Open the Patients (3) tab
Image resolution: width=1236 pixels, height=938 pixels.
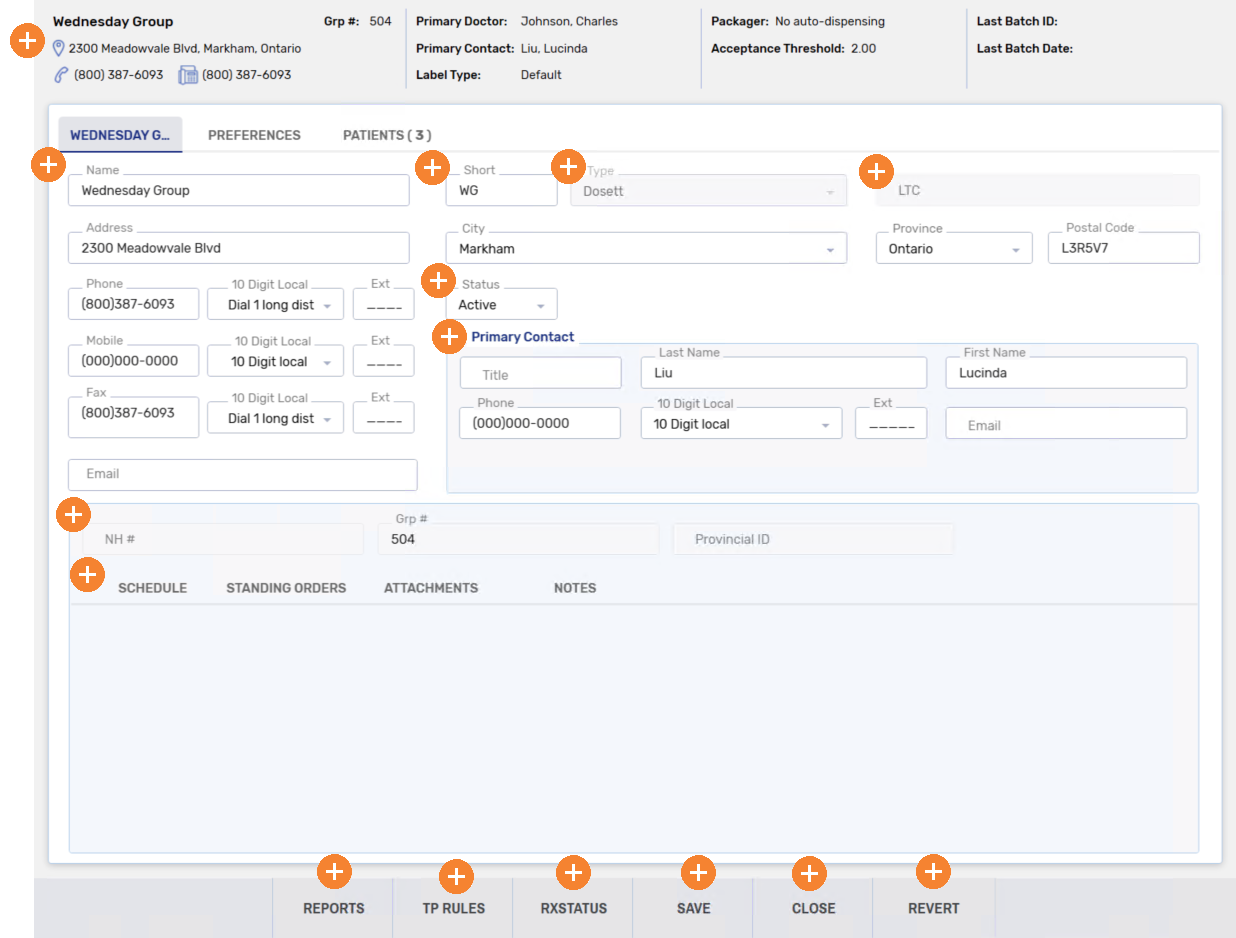pos(387,135)
